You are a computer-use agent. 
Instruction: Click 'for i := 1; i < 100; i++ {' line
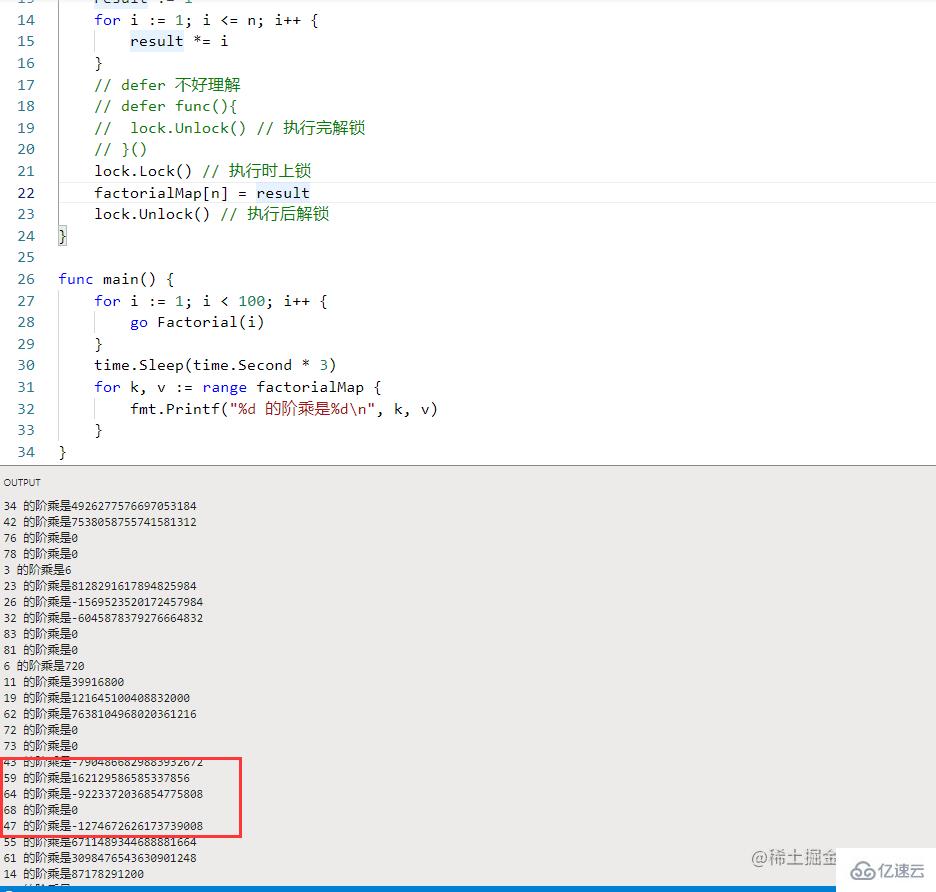coord(211,301)
